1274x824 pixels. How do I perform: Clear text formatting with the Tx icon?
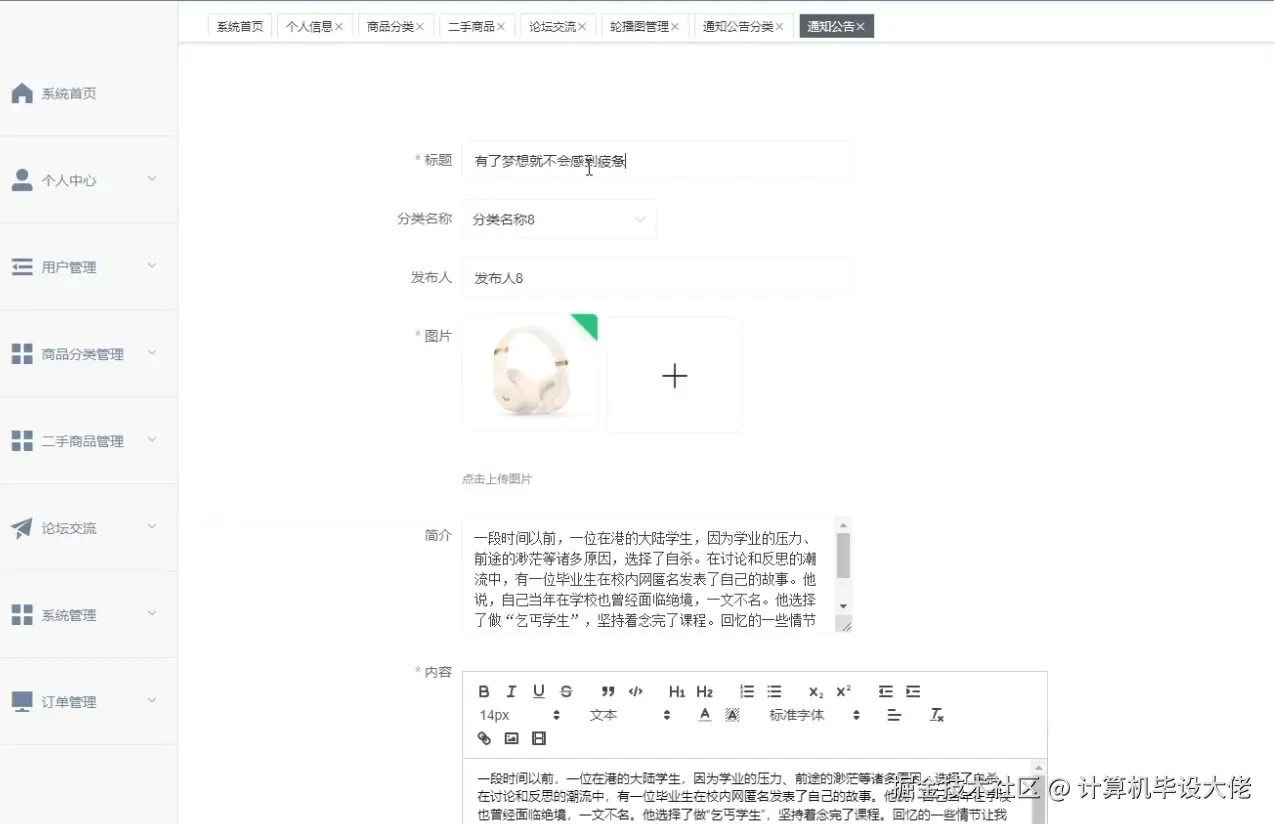(936, 715)
